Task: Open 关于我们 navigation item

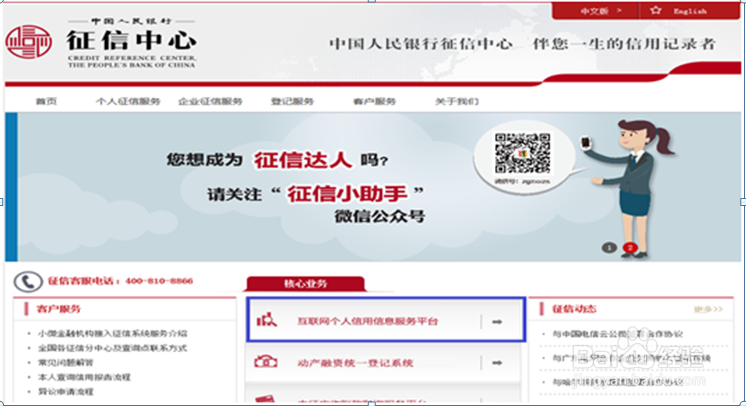Action: pos(457,101)
